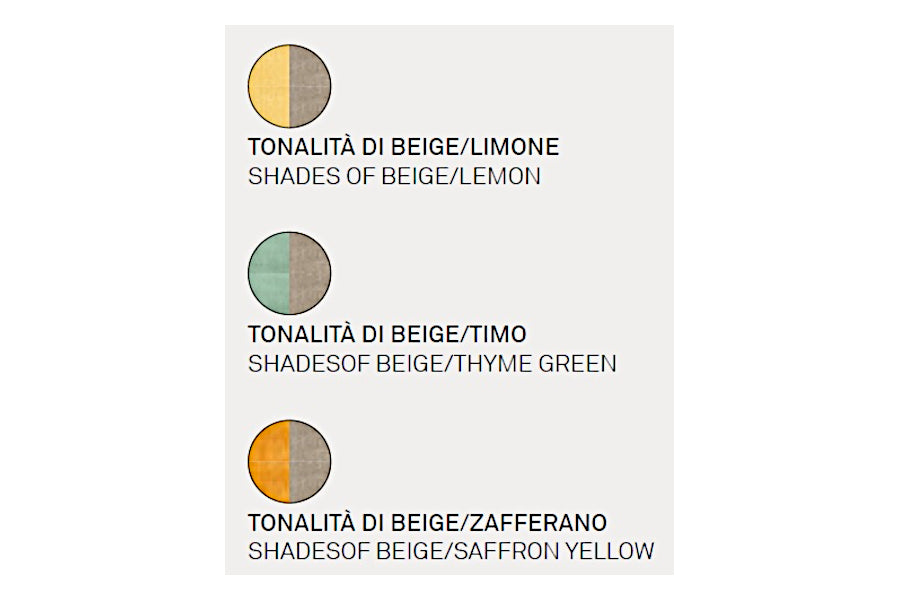Viewport: 900px width, 600px height.
Task: Click SHADESOF in the thyme green caption
Action: pyautogui.click(x=293, y=364)
